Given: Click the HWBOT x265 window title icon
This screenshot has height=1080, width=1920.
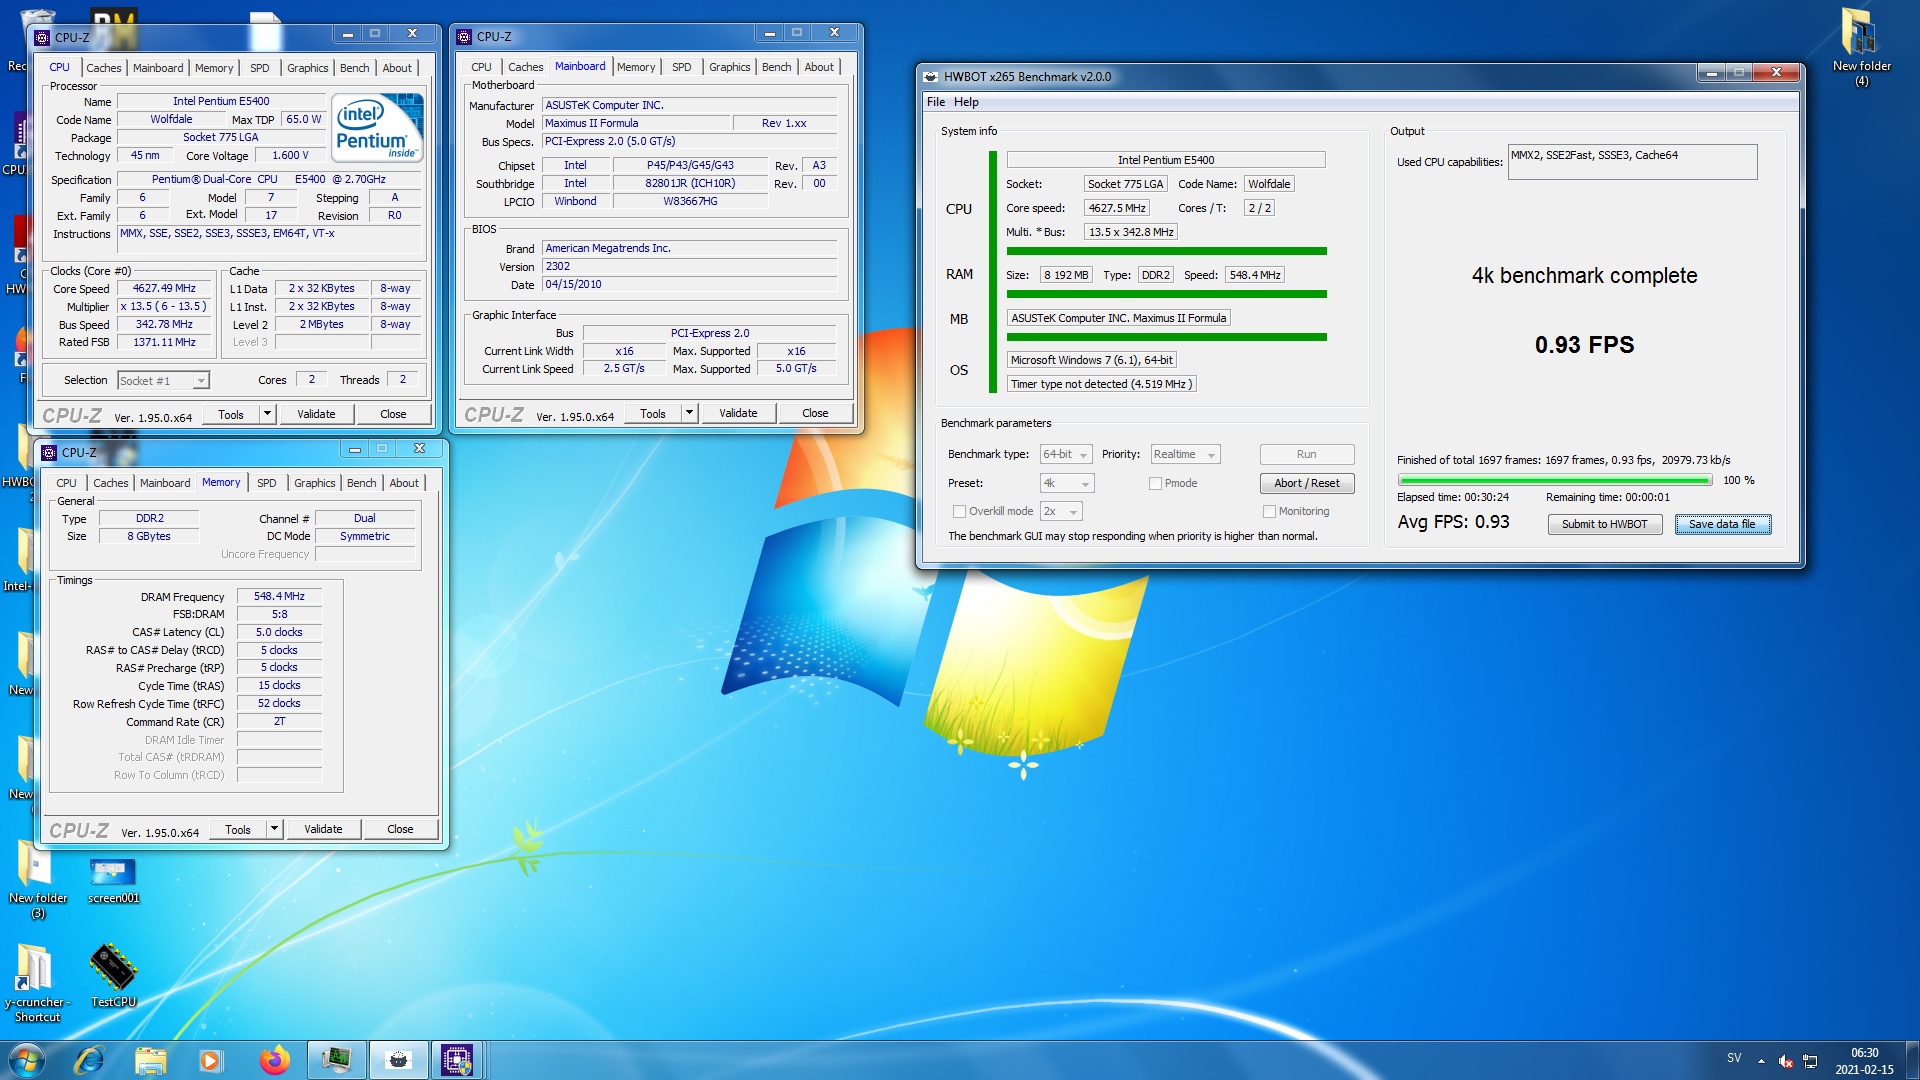Looking at the screenshot, I should click(931, 76).
